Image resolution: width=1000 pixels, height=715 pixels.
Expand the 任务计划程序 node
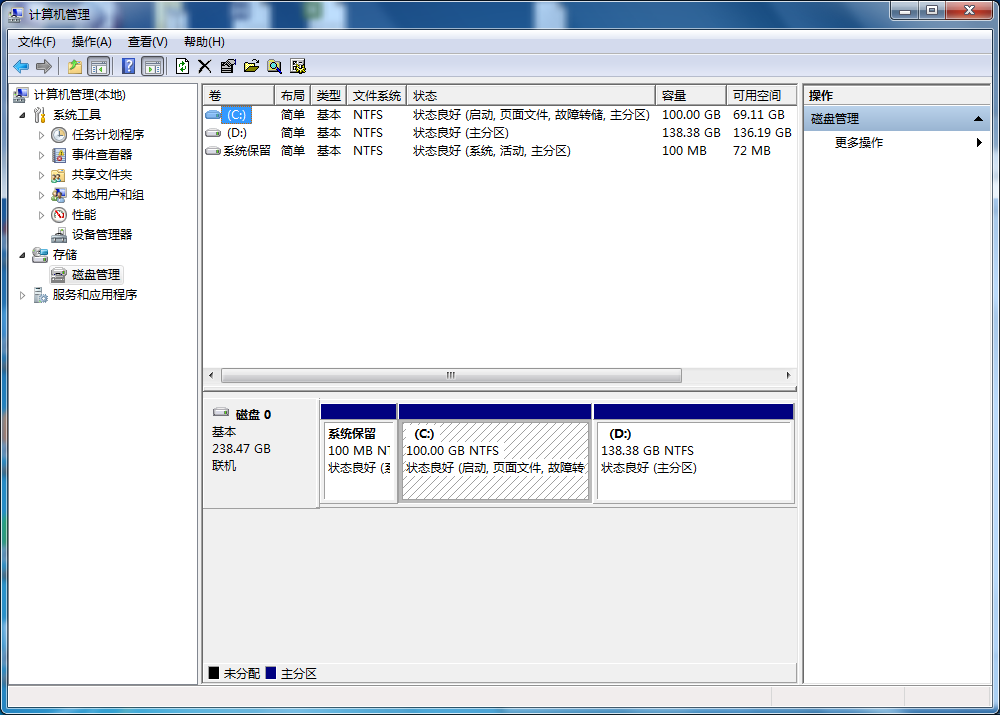(x=41, y=135)
